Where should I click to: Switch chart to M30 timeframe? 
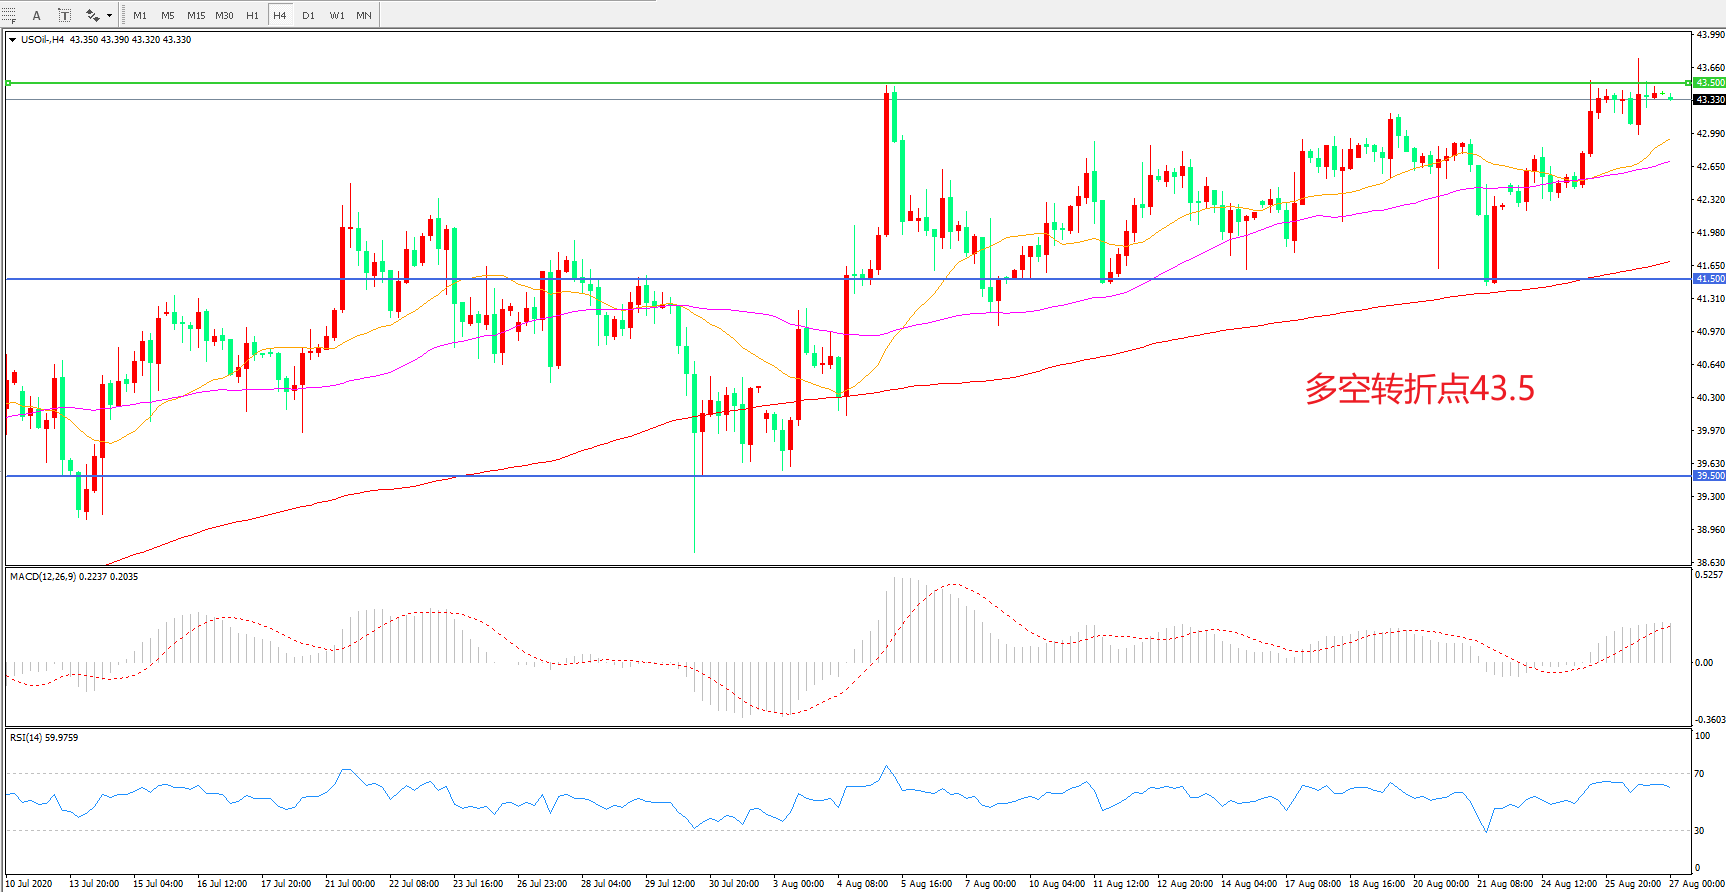coord(224,15)
